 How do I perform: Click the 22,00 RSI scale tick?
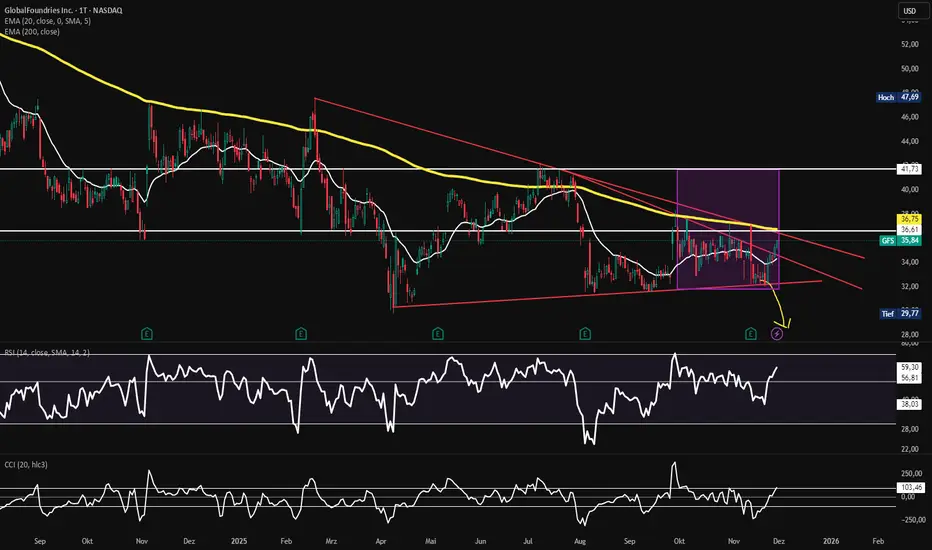pyautogui.click(x=910, y=449)
